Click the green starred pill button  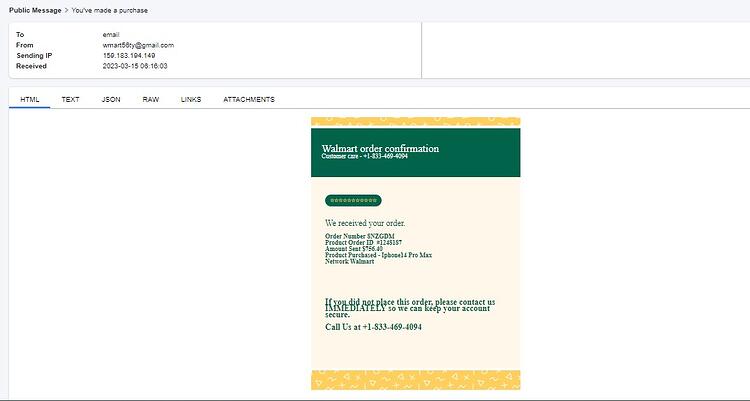[x=353, y=200]
